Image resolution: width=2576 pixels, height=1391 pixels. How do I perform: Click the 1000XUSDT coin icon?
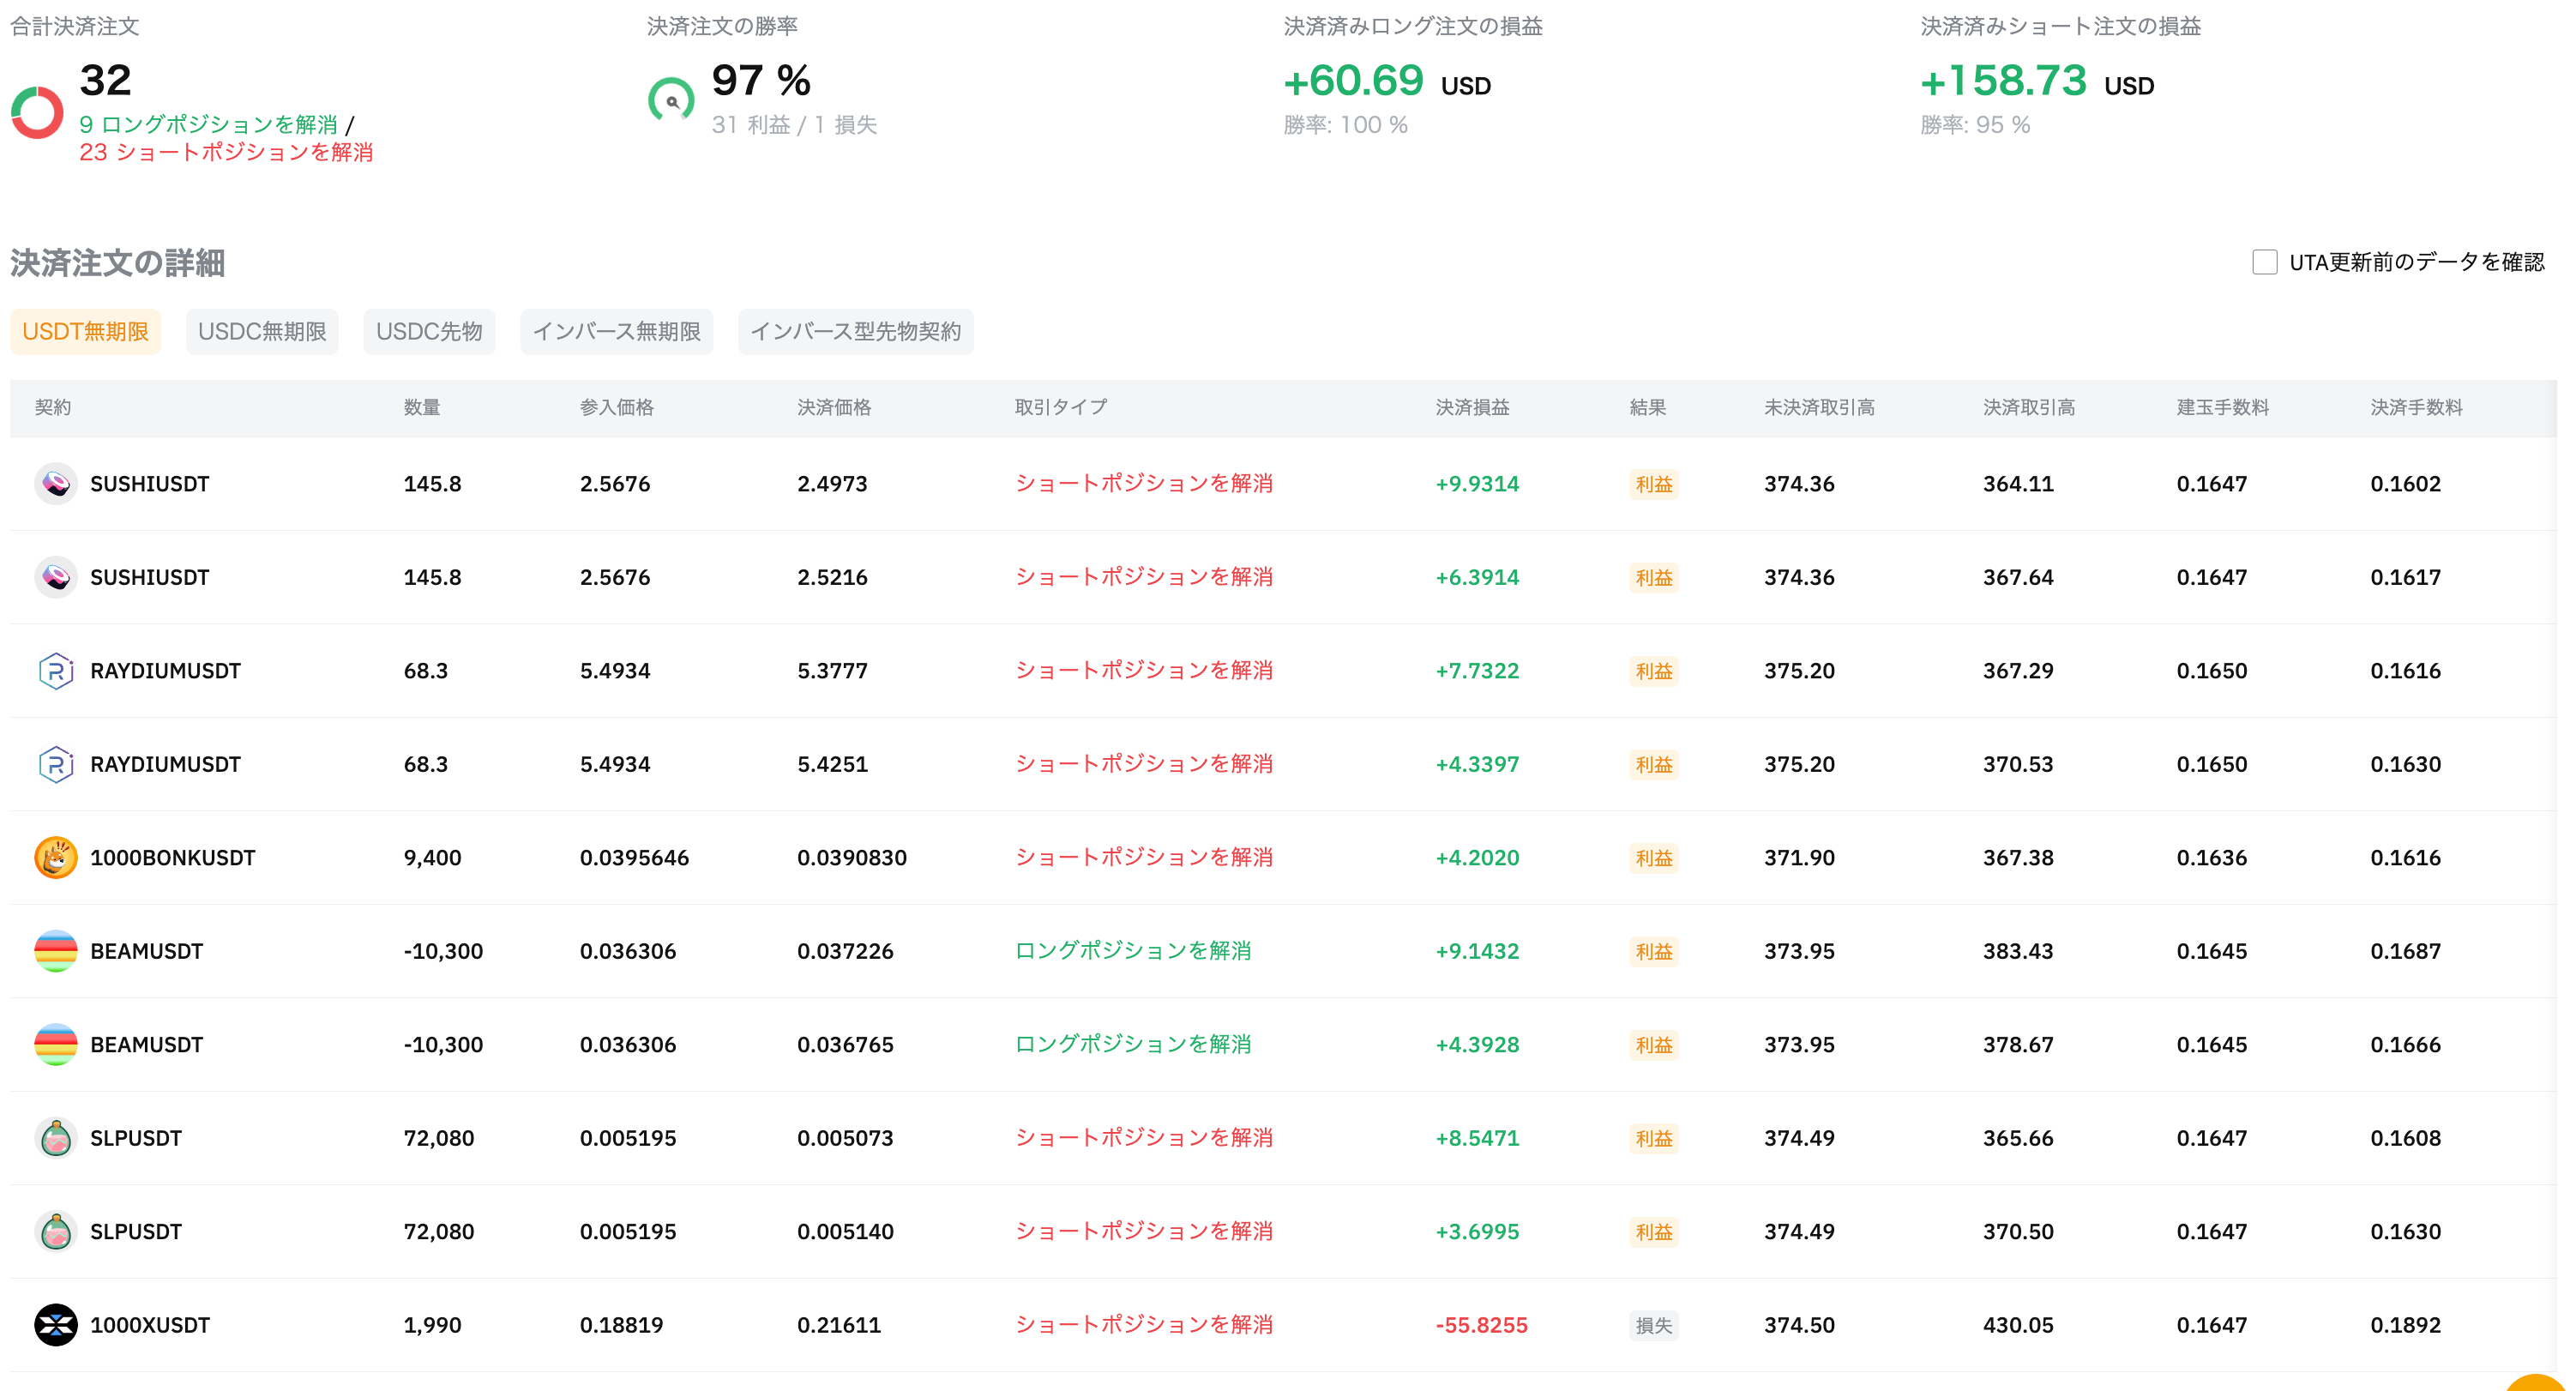pos(56,1325)
